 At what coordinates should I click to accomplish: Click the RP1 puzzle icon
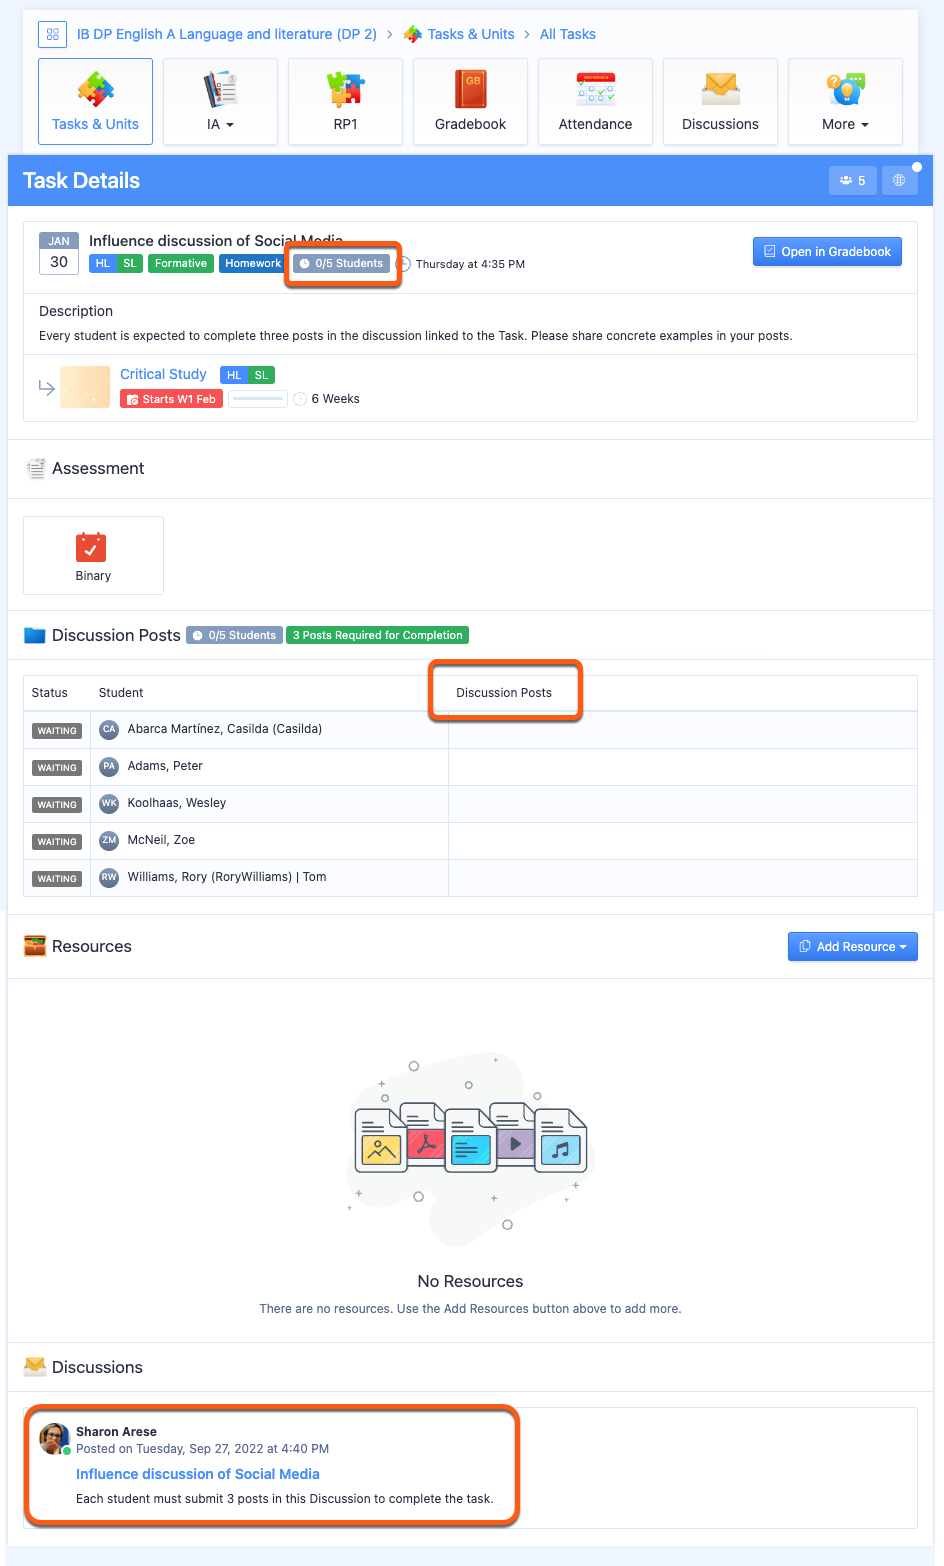pos(345,90)
